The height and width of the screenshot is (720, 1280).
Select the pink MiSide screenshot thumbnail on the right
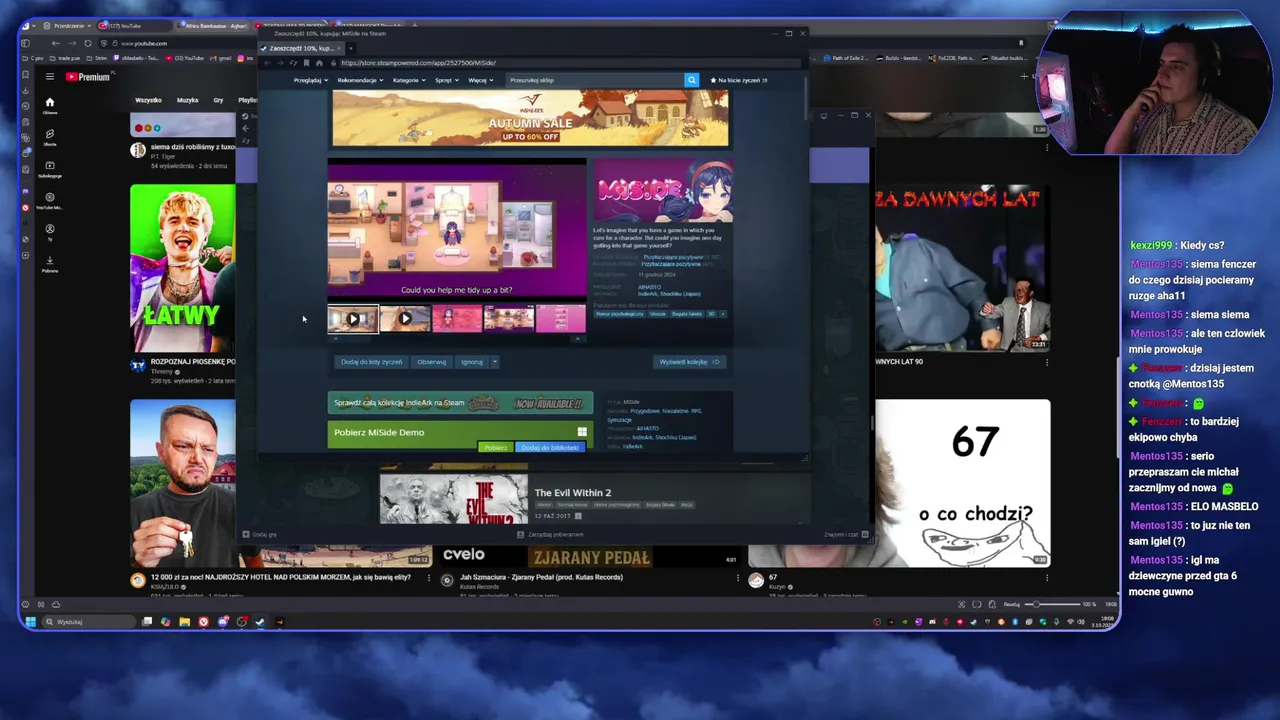click(x=560, y=319)
